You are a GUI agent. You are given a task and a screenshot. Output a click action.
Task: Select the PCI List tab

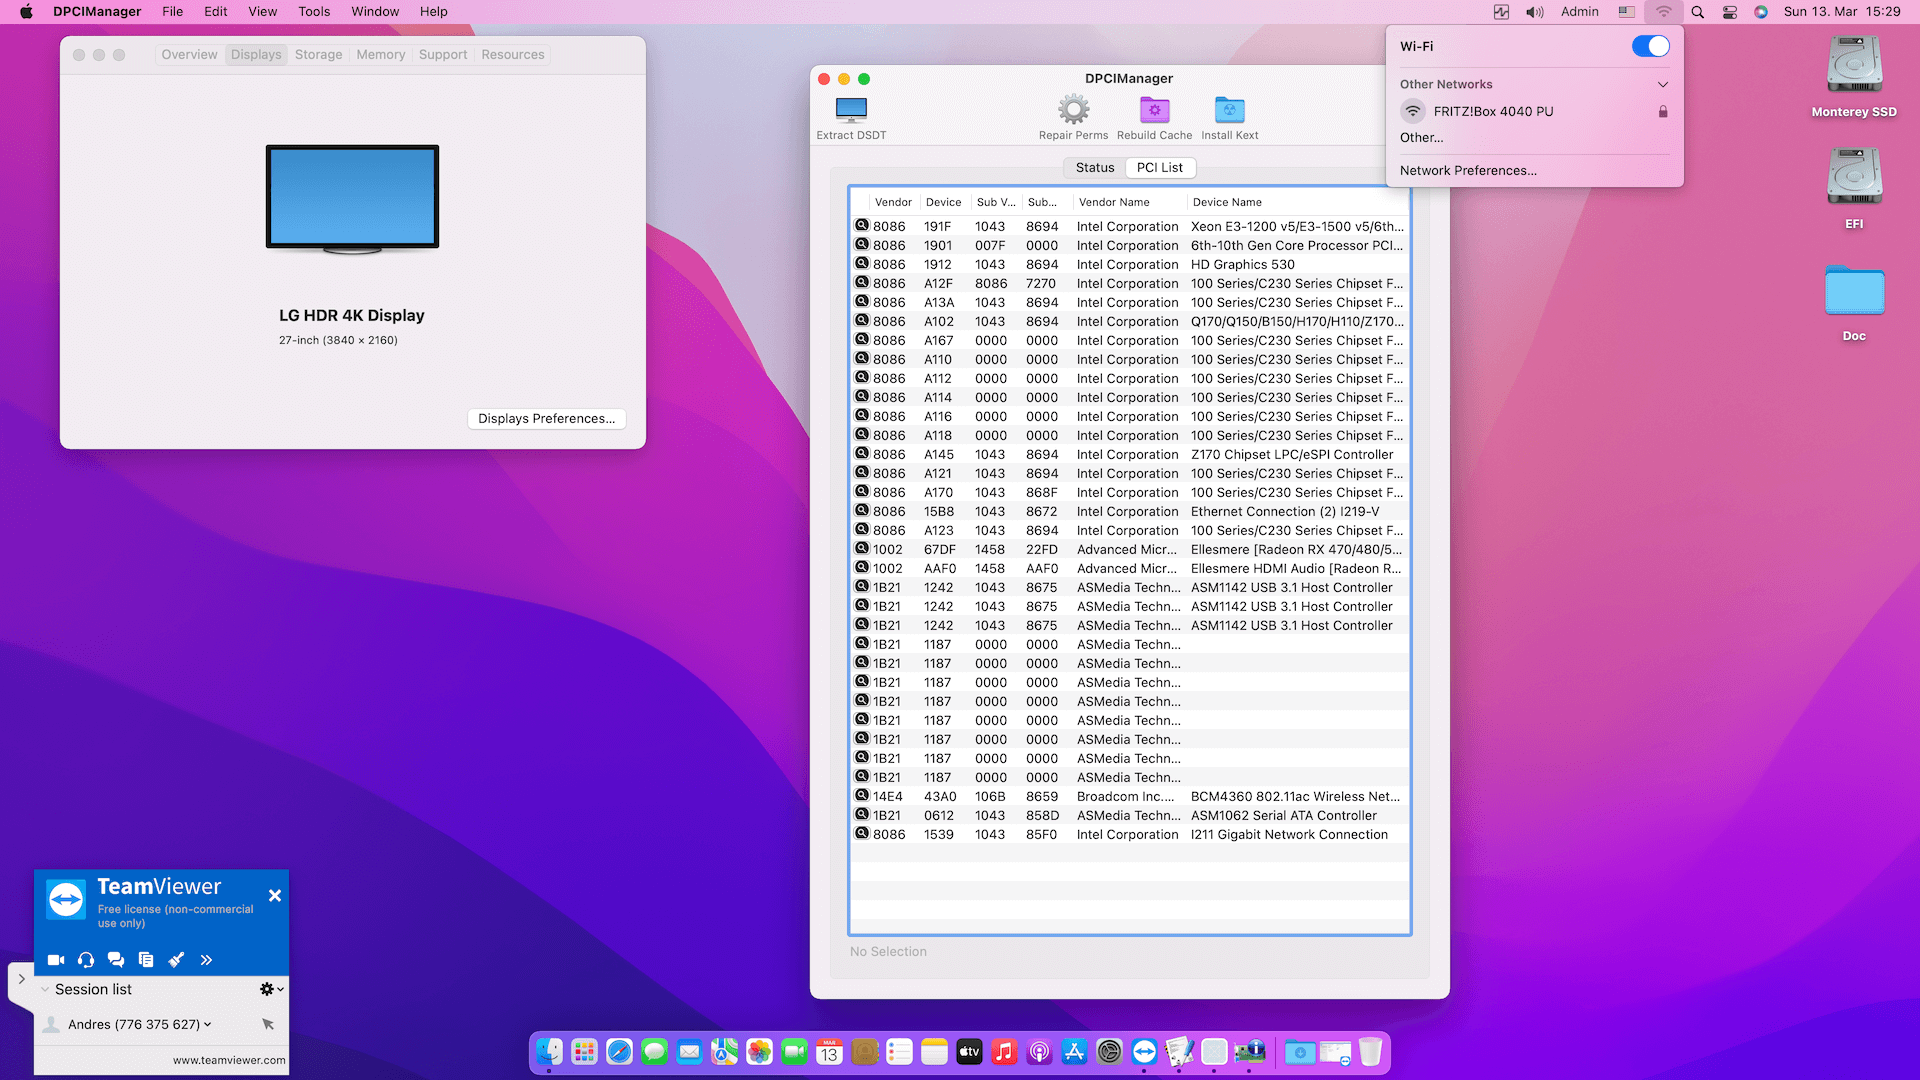1159,168
